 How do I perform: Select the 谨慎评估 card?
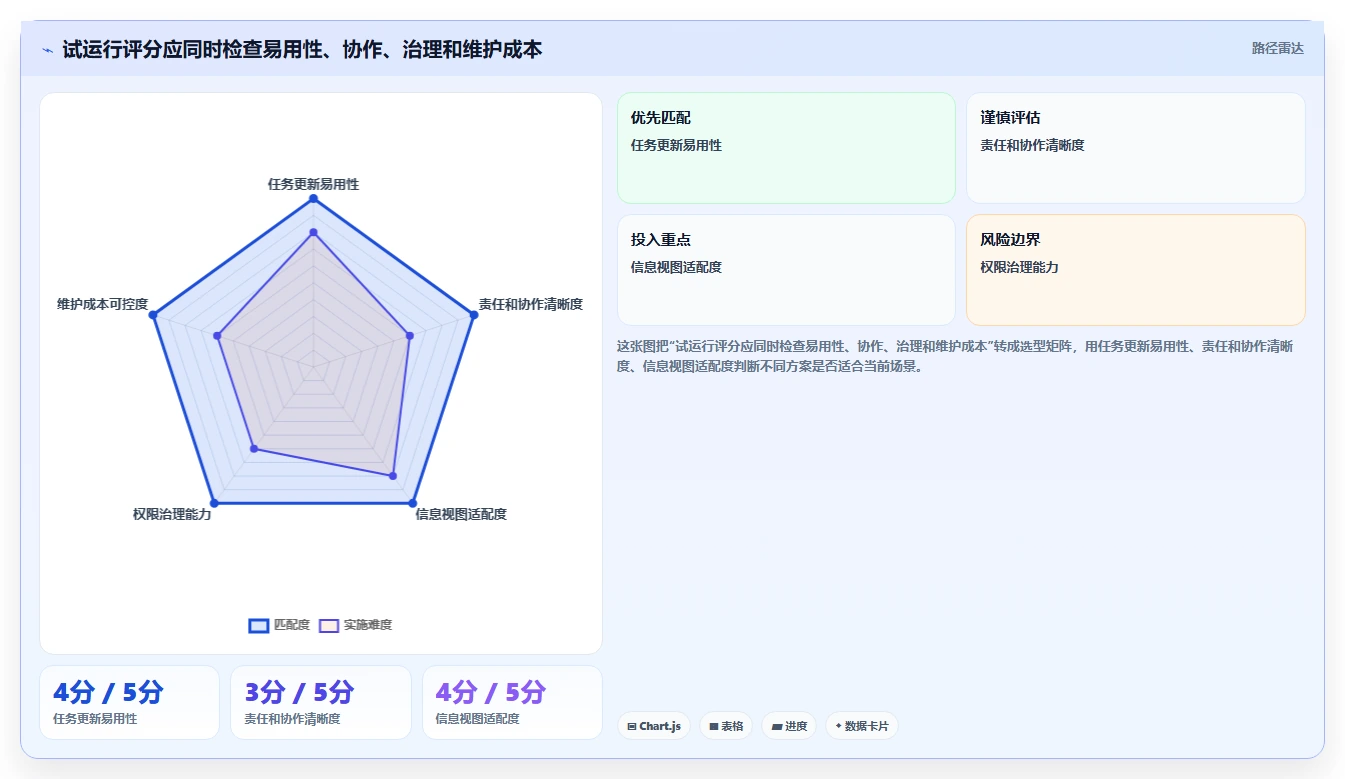pyautogui.click(x=1136, y=148)
